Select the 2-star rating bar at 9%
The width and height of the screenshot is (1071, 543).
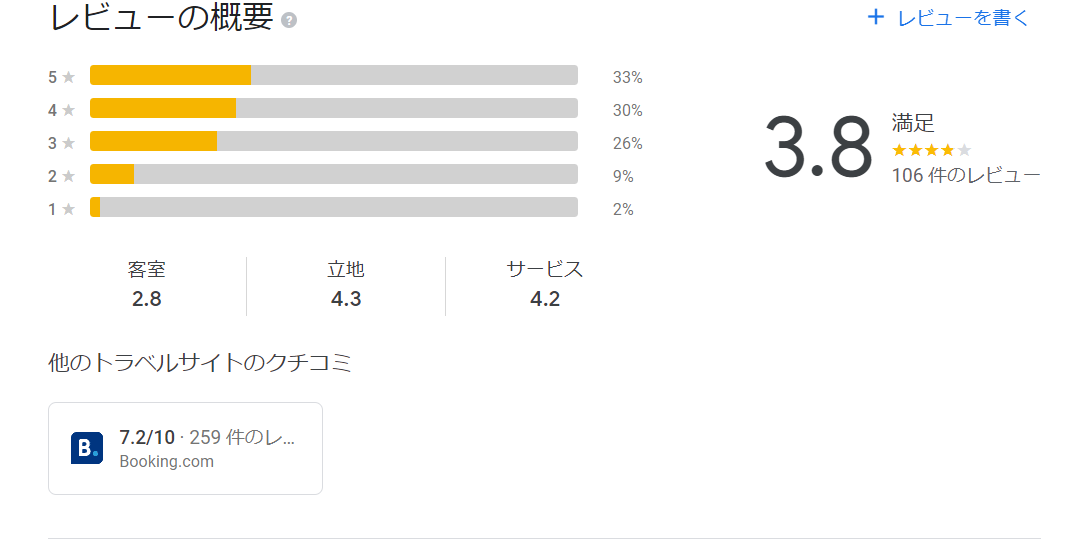[334, 174]
